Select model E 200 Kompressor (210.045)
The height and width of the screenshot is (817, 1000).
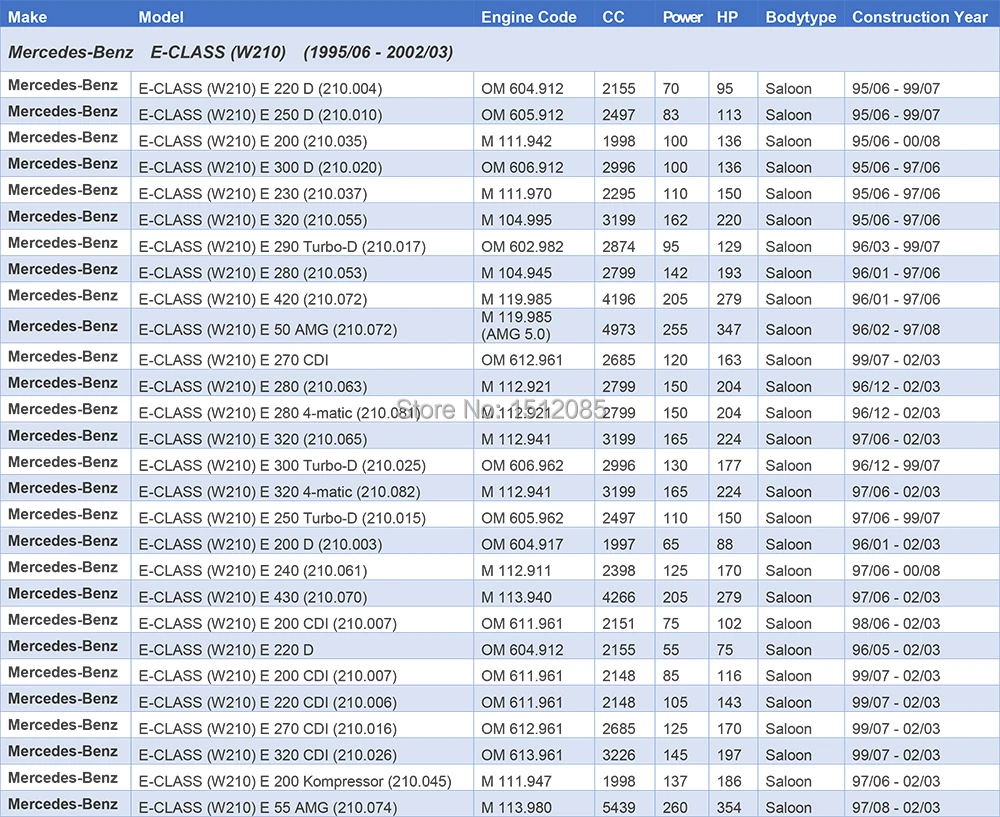295,781
